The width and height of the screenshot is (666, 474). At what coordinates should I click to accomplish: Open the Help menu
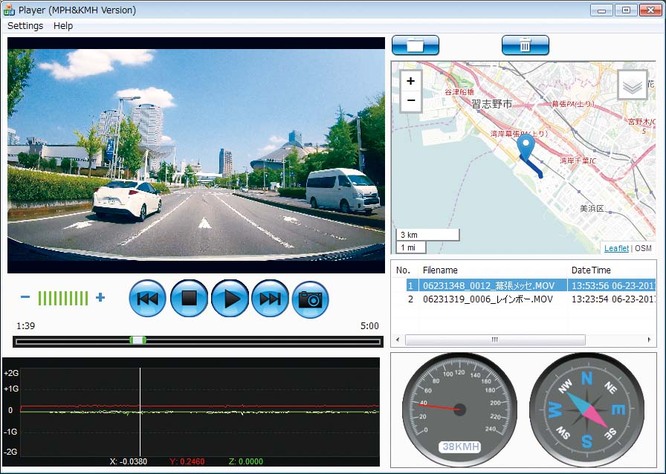tap(63, 25)
